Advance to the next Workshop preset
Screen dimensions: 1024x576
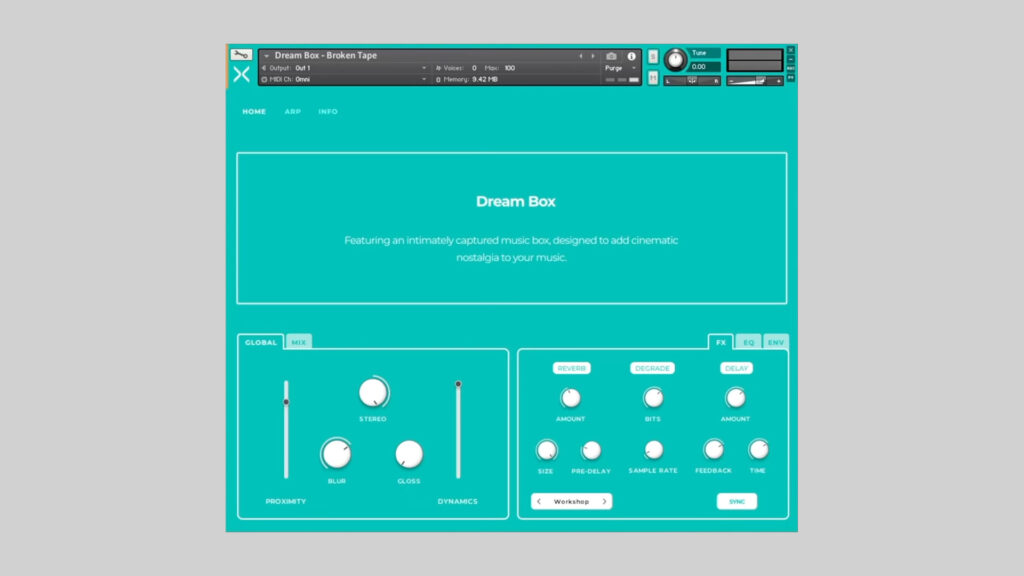coord(604,501)
